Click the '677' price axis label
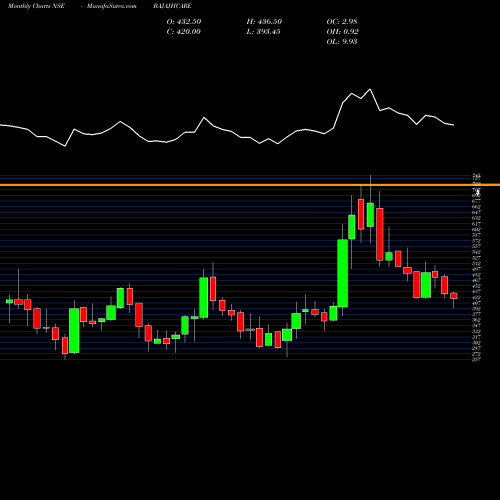500x500 pixels. point(476,201)
